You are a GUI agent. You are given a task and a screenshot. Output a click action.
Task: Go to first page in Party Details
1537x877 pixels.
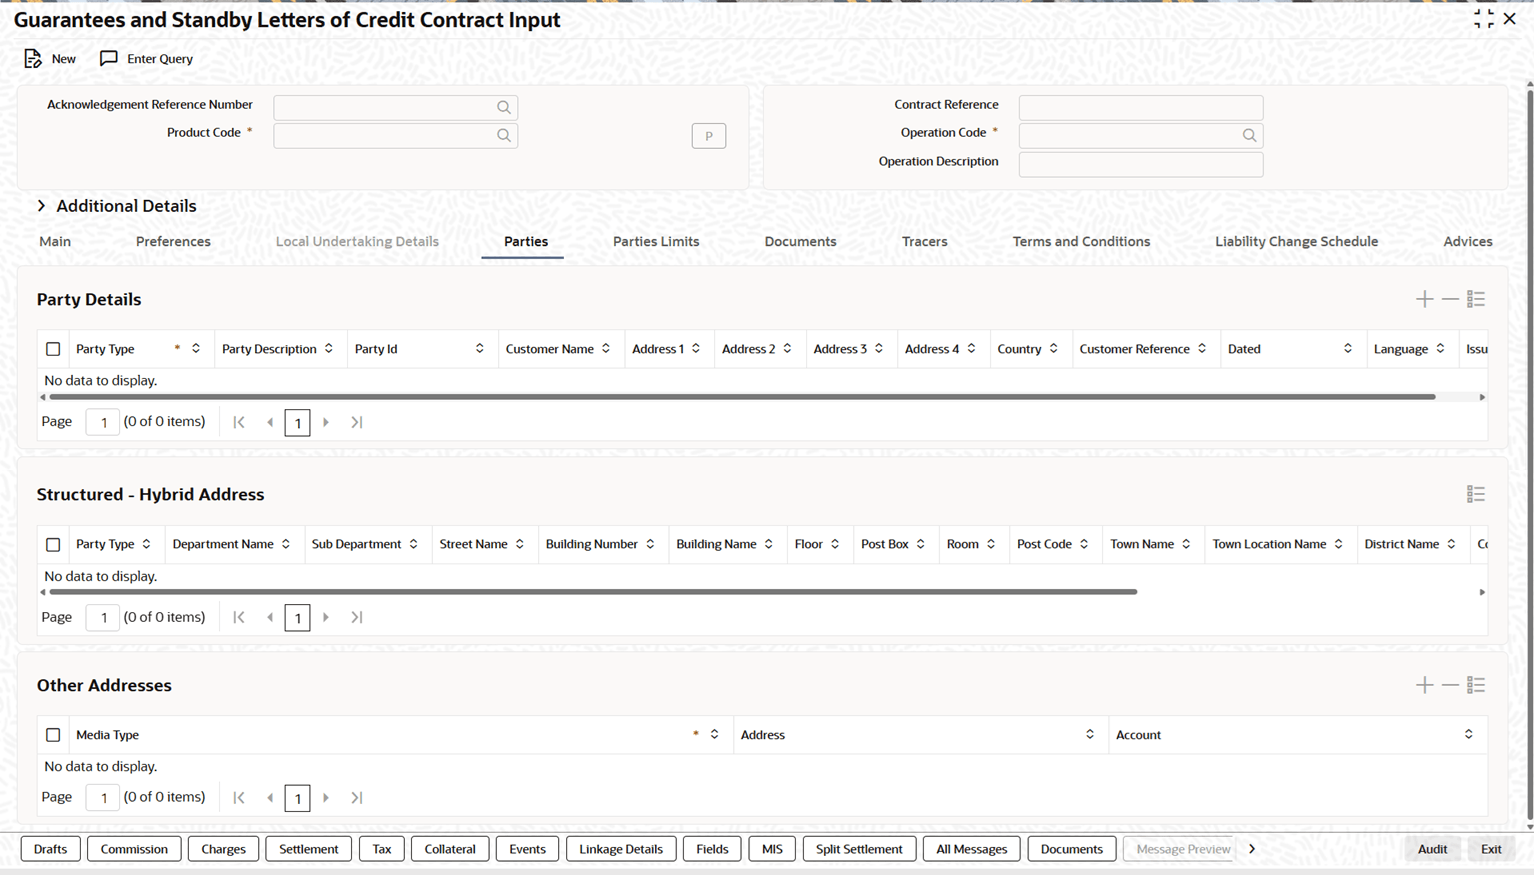click(x=239, y=422)
